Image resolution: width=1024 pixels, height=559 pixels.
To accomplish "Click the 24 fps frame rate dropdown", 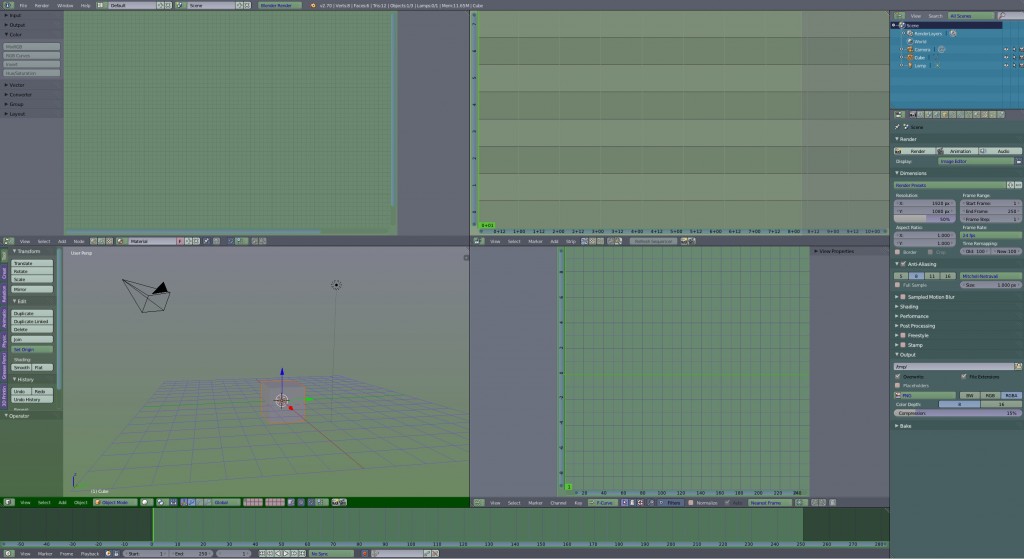I will (991, 235).
